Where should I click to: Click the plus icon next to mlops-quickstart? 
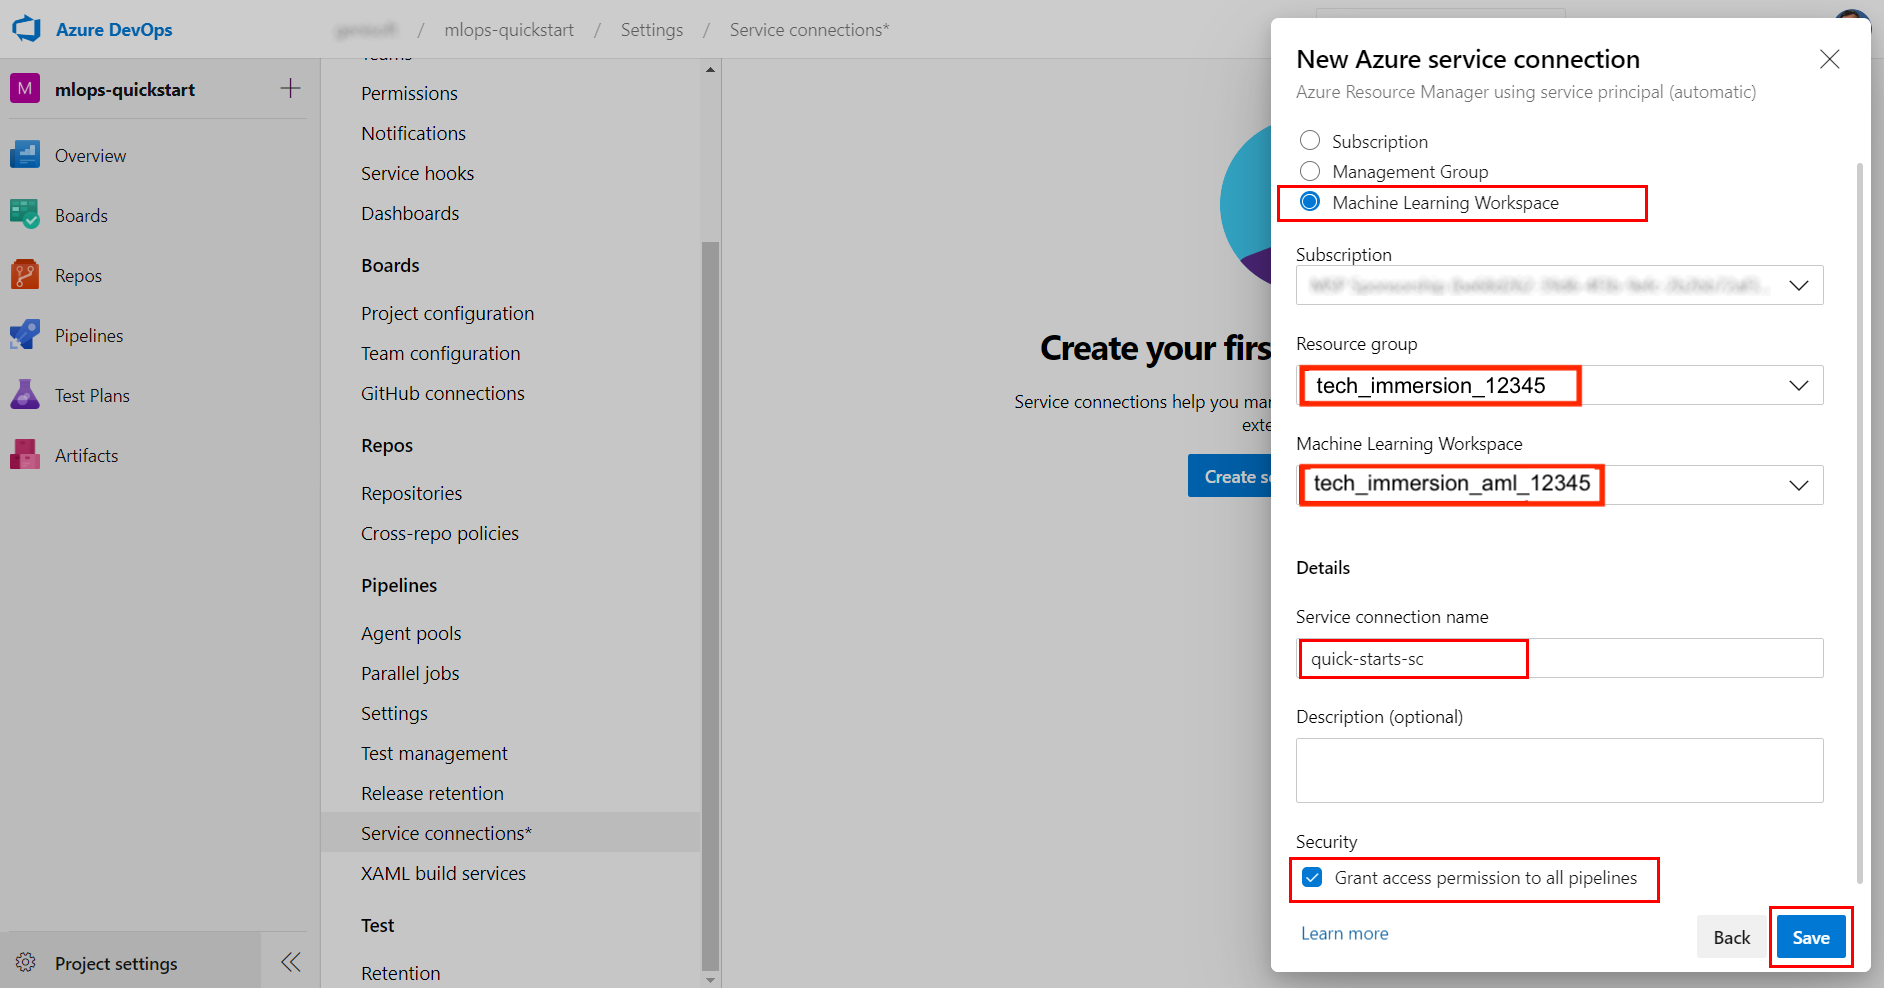pyautogui.click(x=290, y=88)
